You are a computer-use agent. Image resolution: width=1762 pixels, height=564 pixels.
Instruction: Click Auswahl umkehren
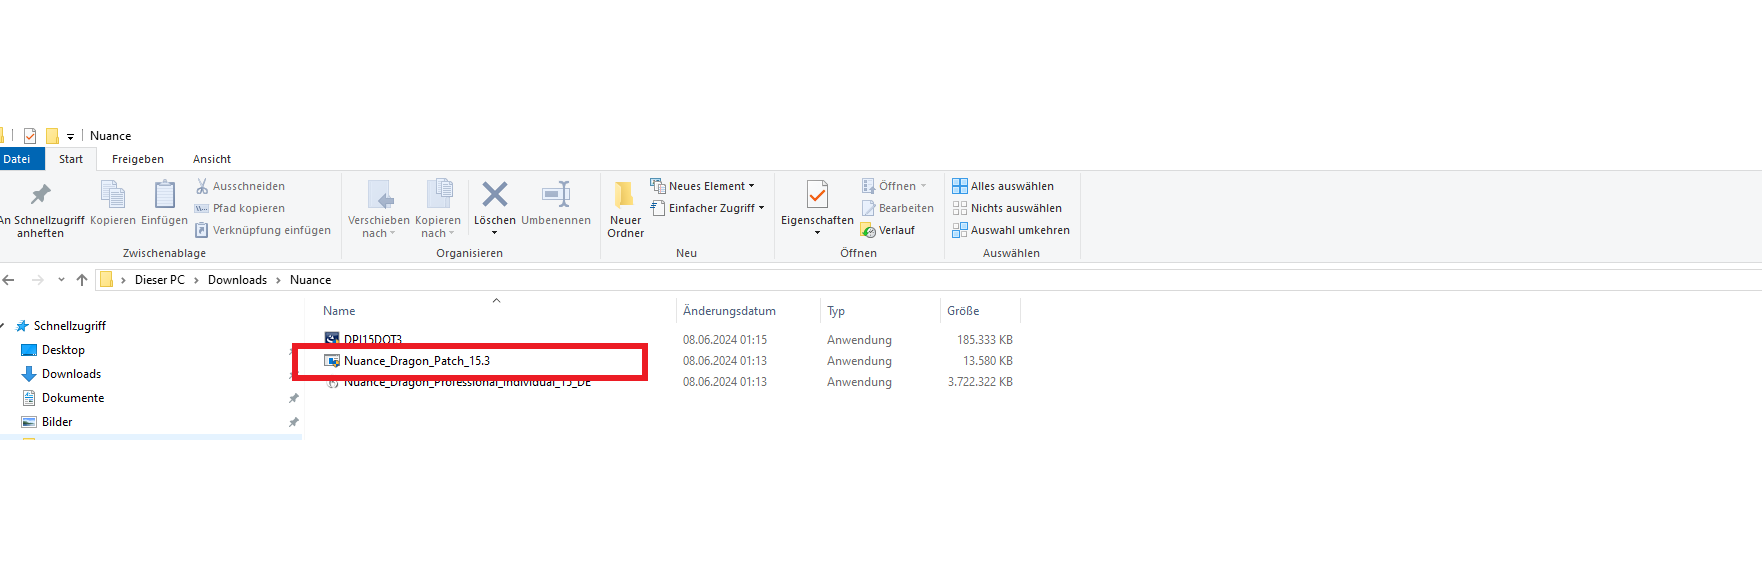pos(1011,230)
